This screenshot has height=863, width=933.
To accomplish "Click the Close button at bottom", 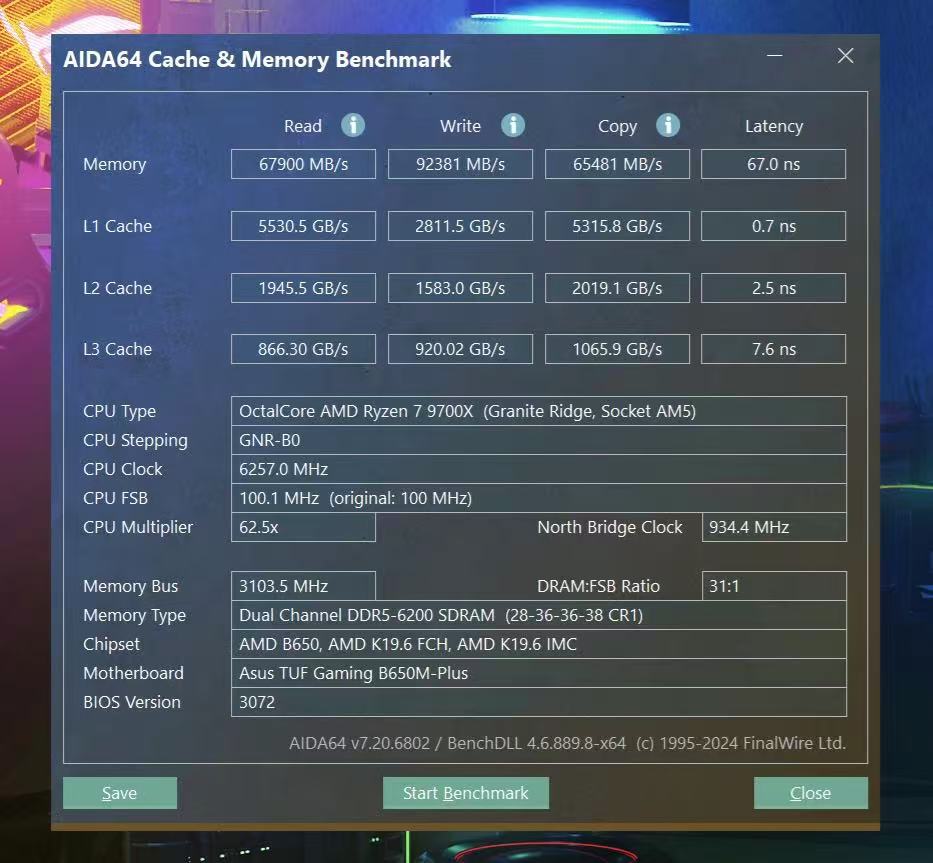I will 810,793.
